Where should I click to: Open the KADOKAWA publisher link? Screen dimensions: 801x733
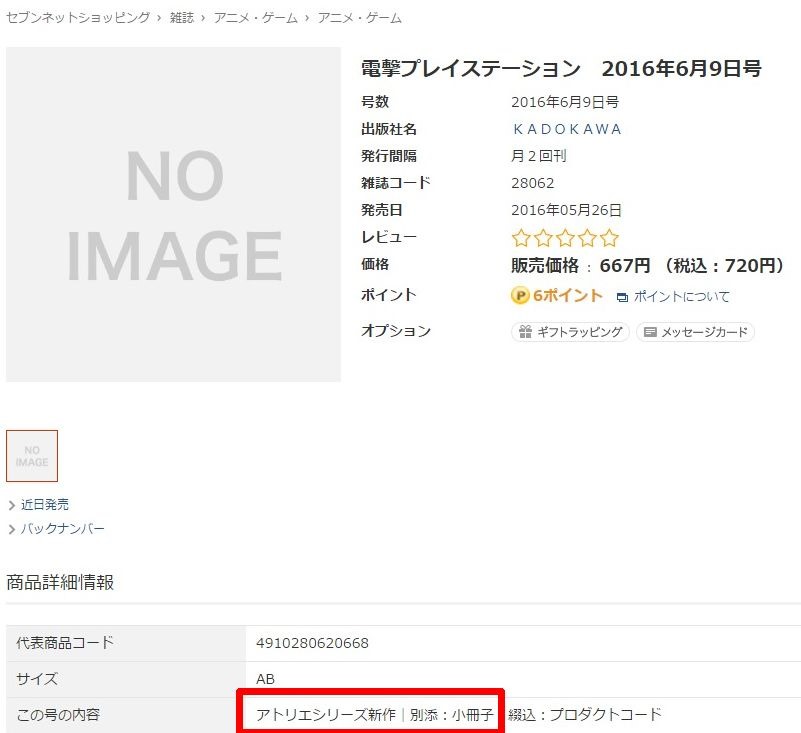[566, 129]
